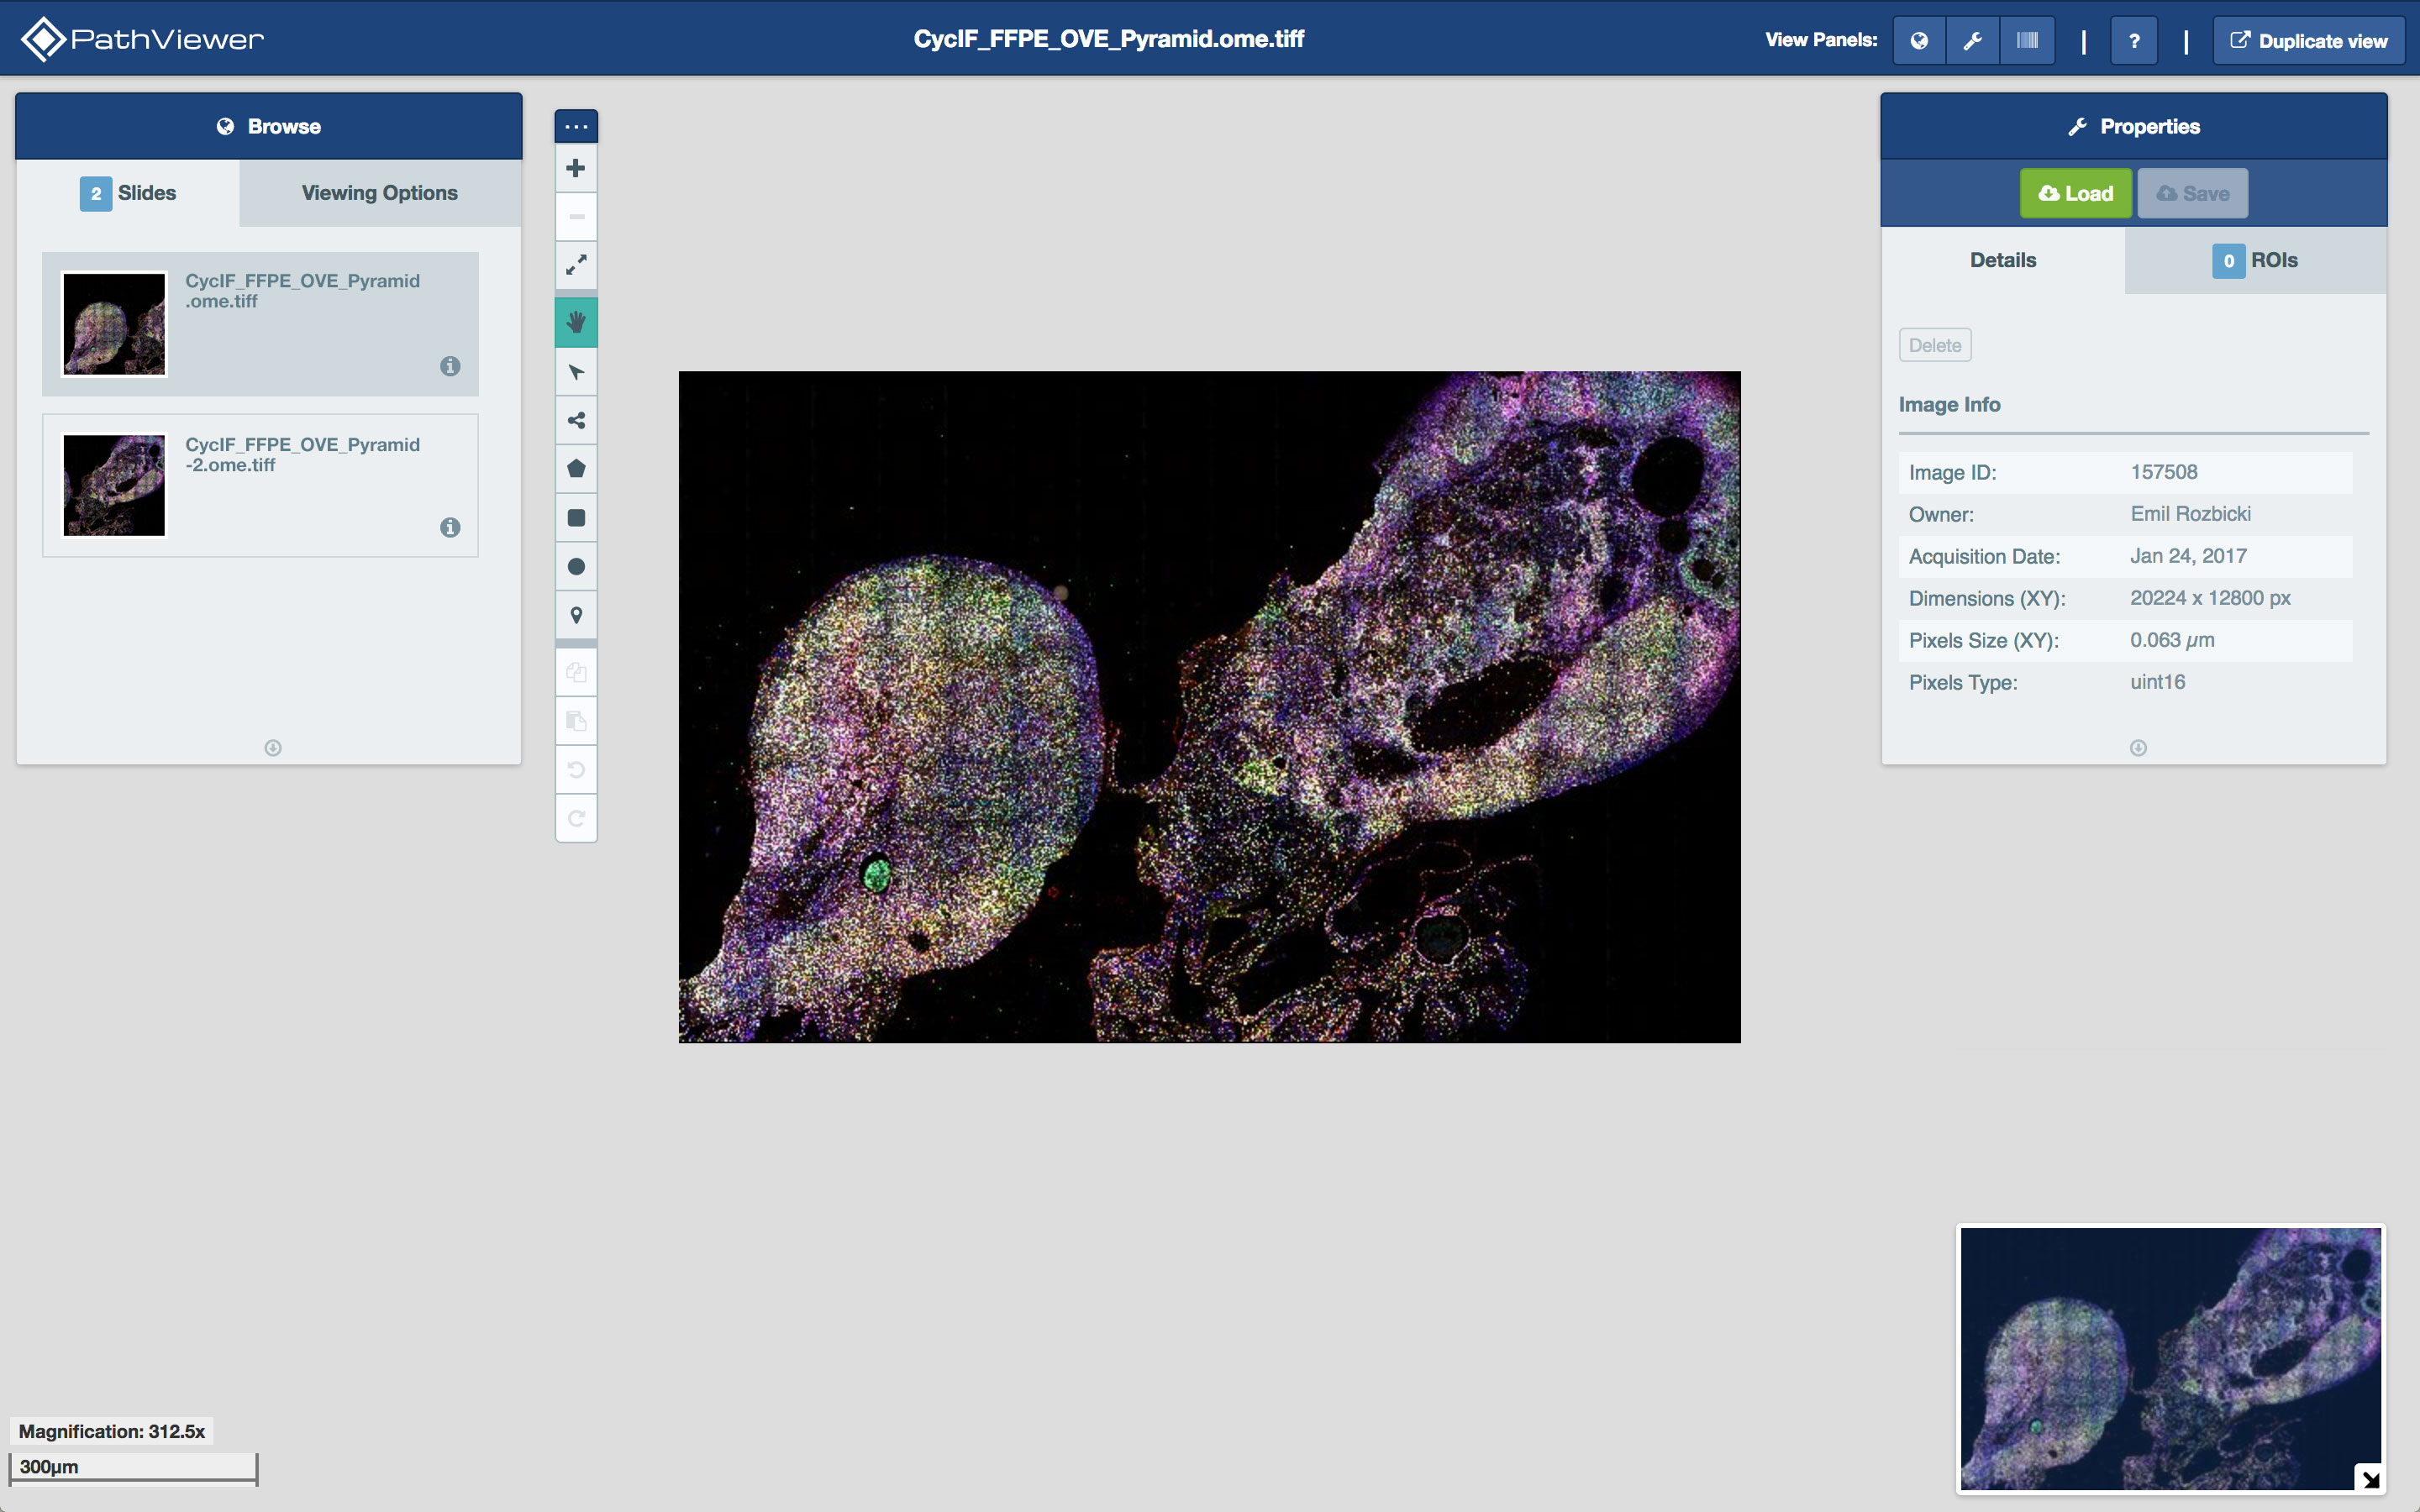Zoom in using the plus tool

tap(576, 168)
